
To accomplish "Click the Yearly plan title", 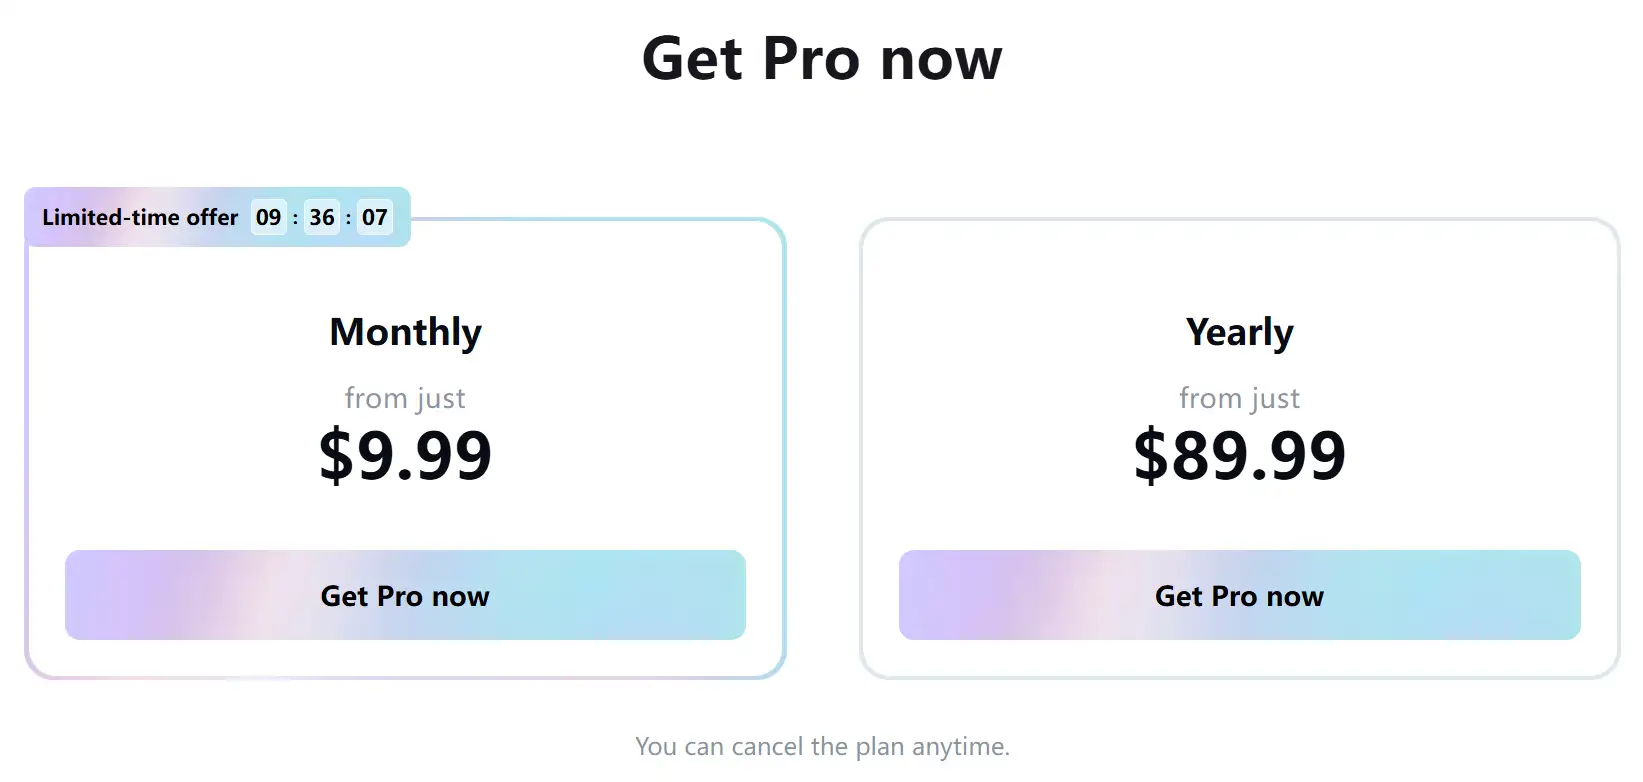I will pyautogui.click(x=1239, y=332).
